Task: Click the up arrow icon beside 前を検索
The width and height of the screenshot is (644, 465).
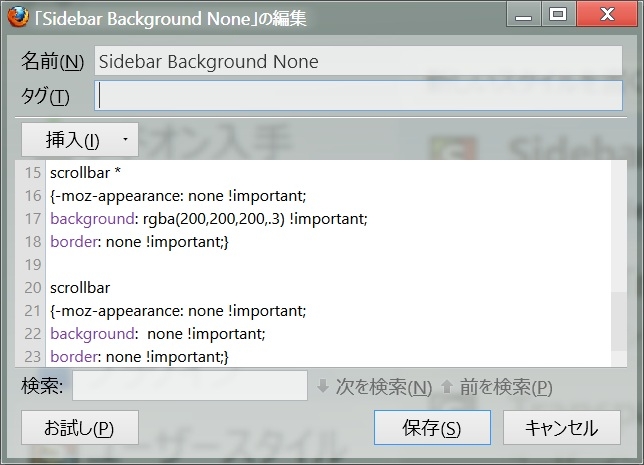Action: [x=447, y=386]
